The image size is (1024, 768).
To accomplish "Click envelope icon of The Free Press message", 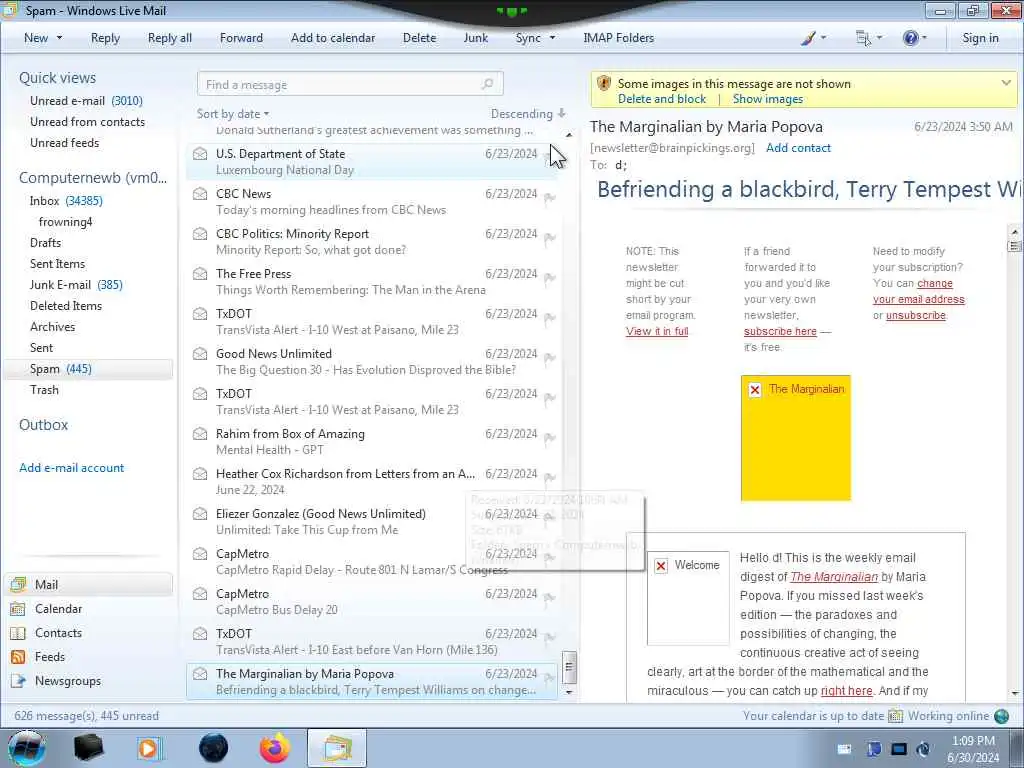I will tap(200, 274).
